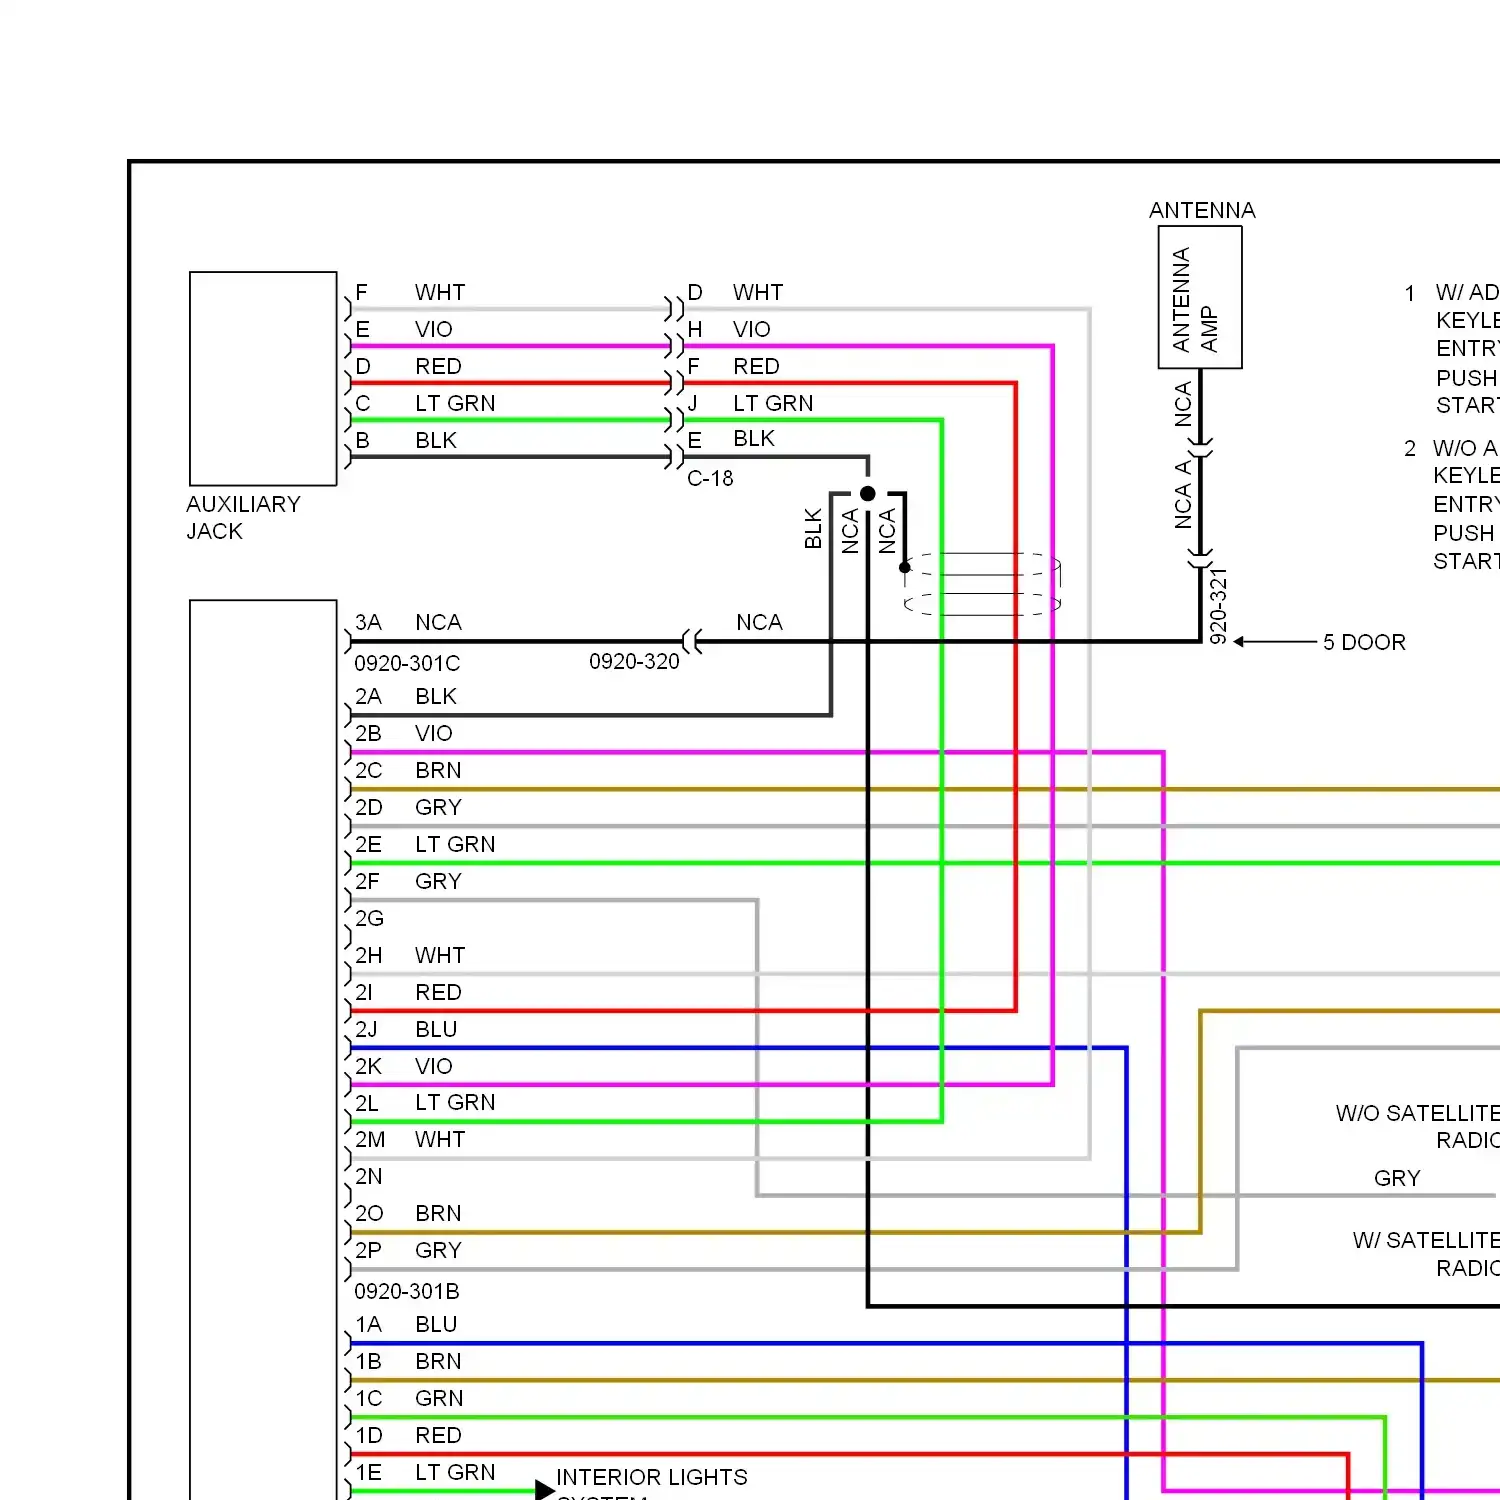Click the NCA A vertical antenna label
The image size is (1500, 1500).
[x=1183, y=494]
